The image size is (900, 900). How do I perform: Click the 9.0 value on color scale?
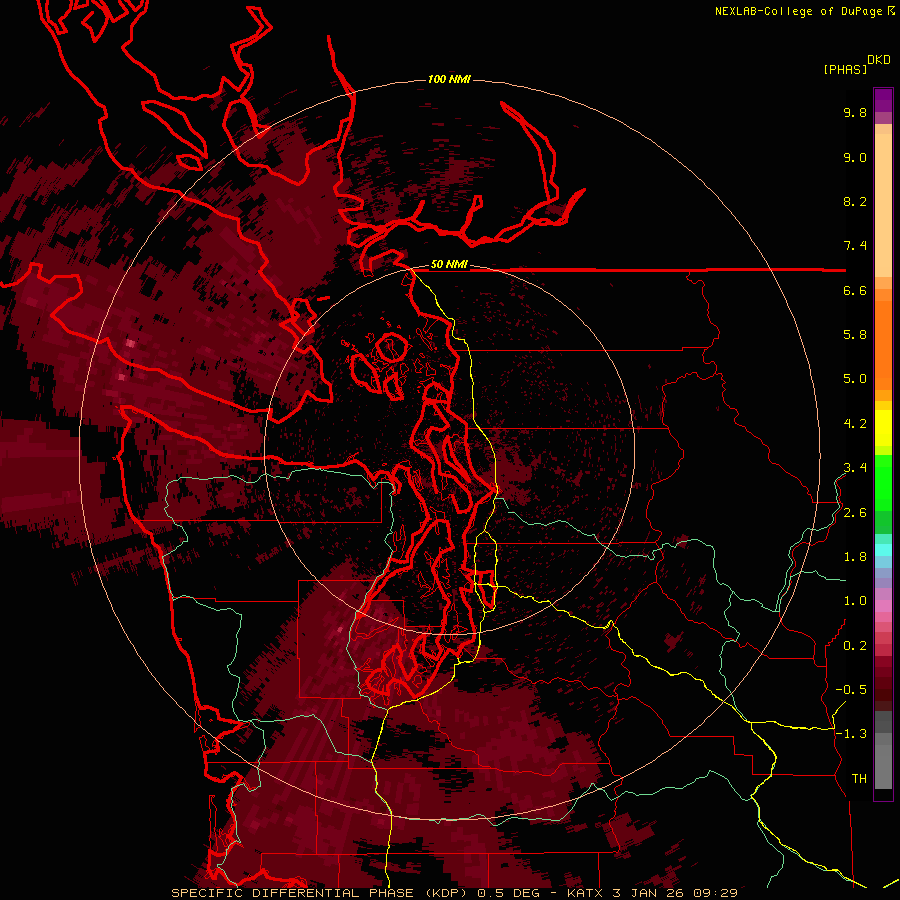point(855,157)
